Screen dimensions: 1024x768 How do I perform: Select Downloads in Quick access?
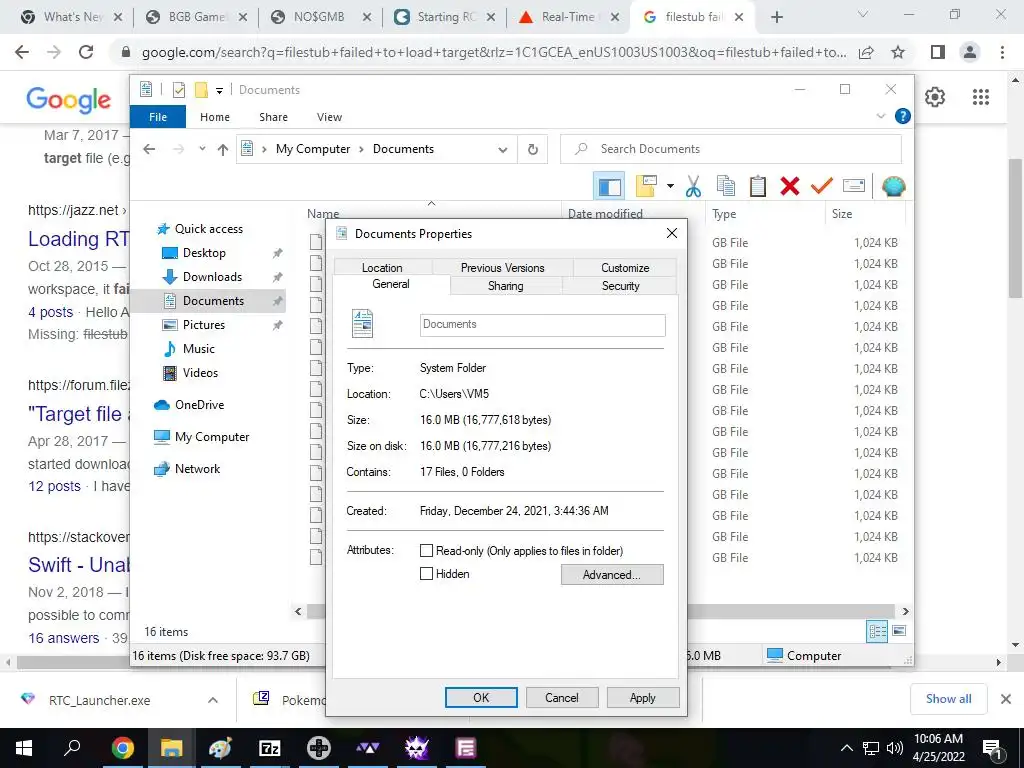click(212, 277)
